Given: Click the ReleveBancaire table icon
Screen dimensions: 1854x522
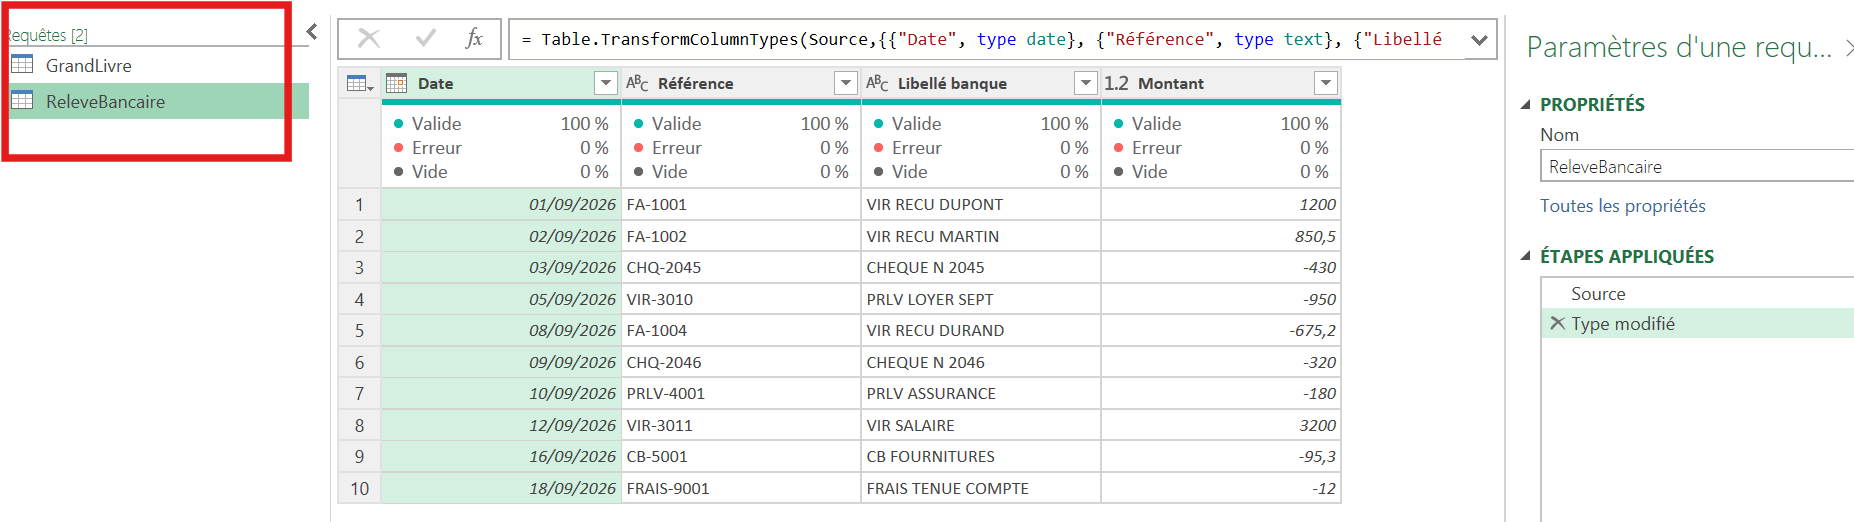Looking at the screenshot, I should coord(22,100).
